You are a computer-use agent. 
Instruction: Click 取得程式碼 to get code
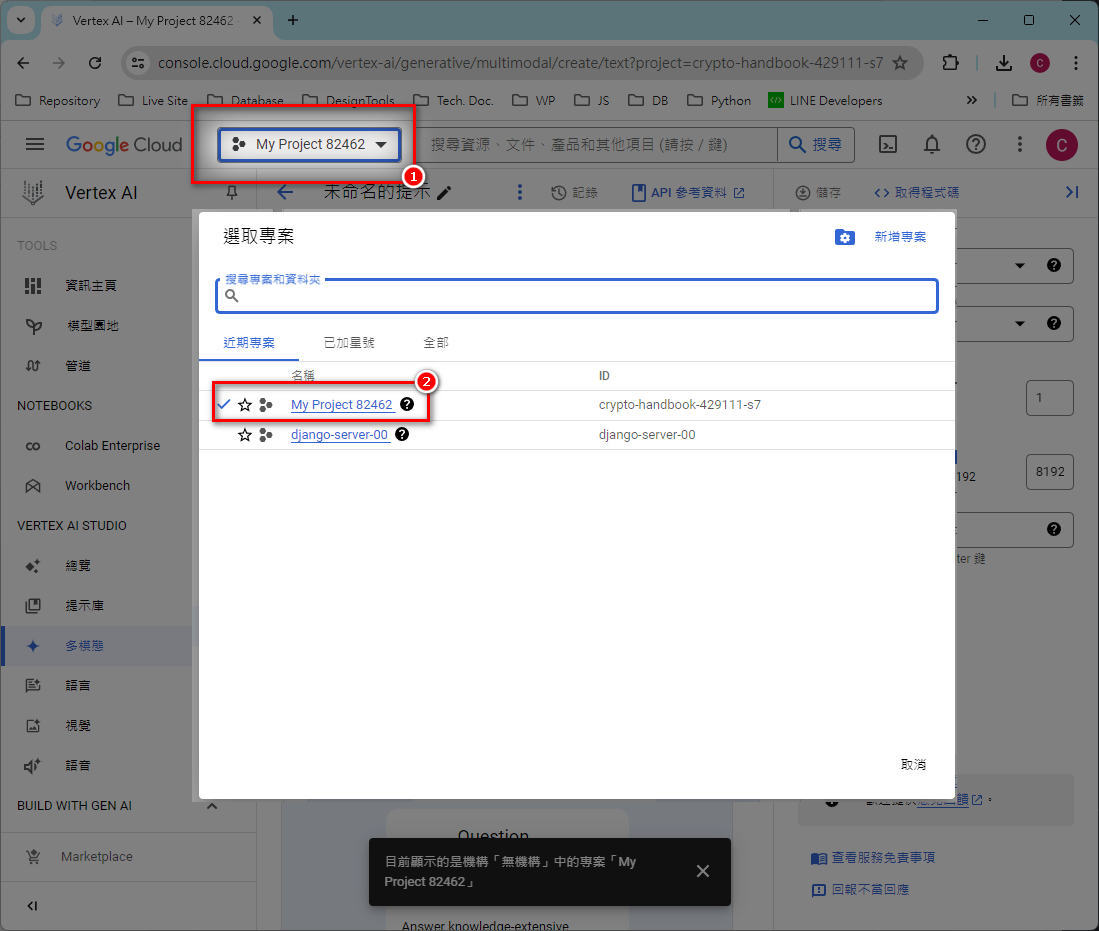pos(916,193)
